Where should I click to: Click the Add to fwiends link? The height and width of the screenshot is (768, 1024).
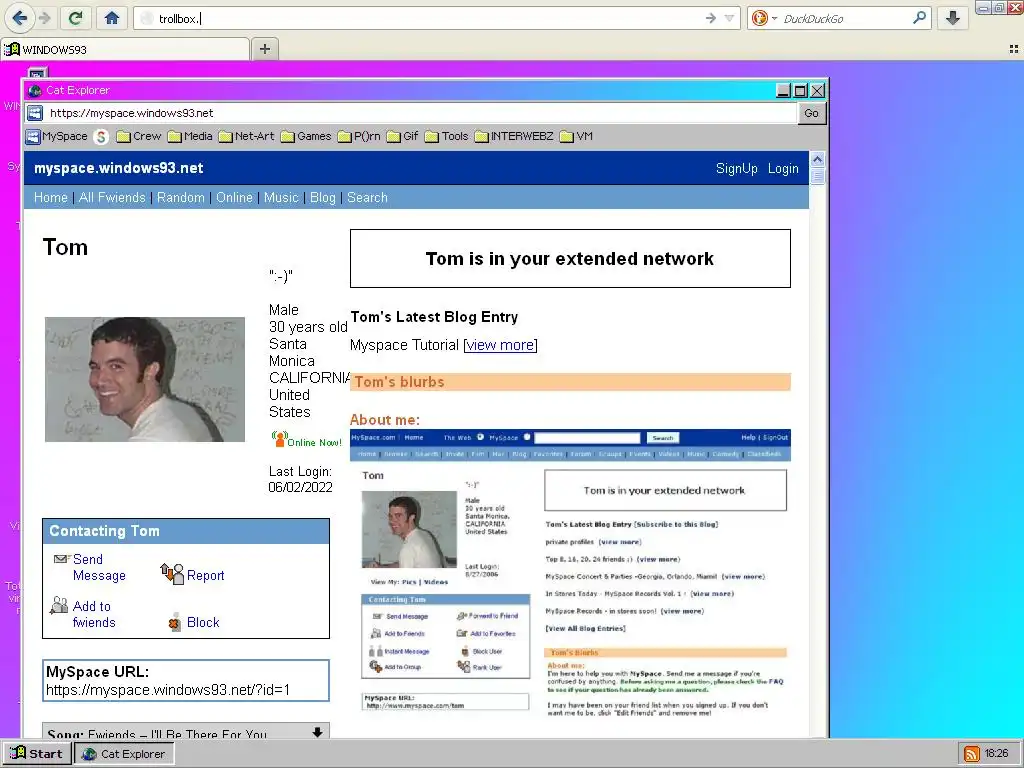tap(93, 615)
